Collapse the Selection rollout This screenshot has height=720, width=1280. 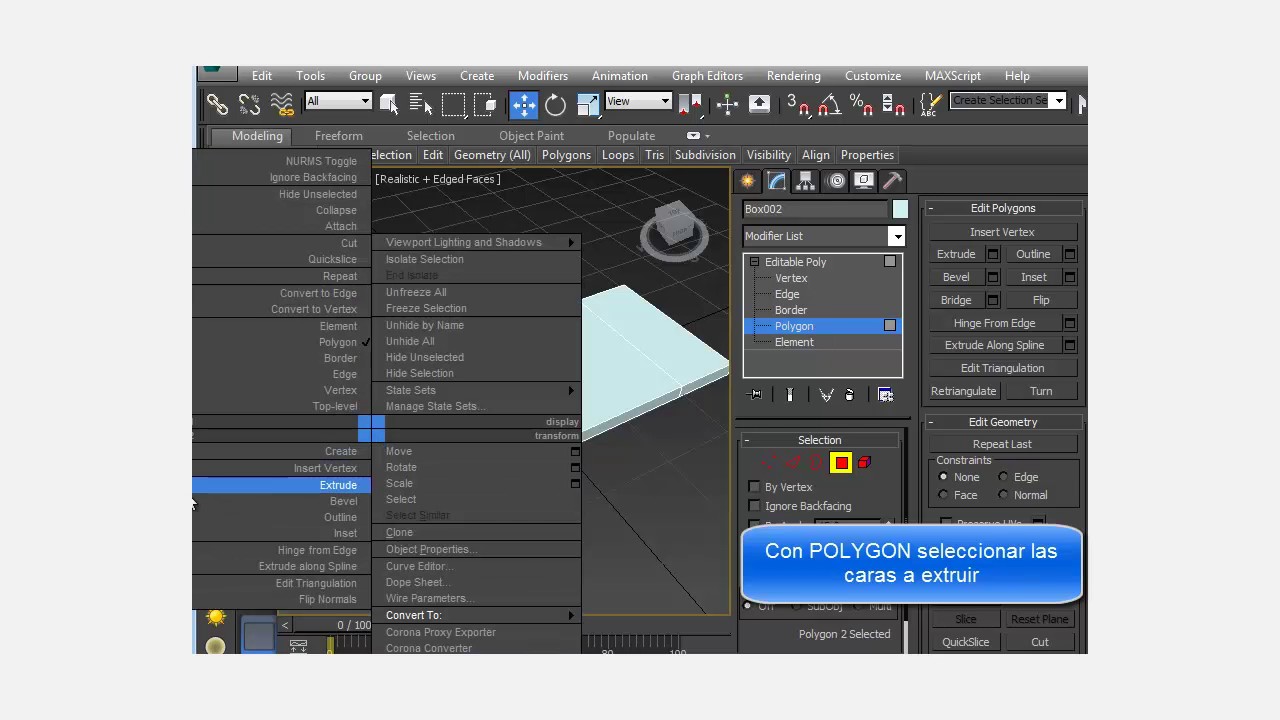click(819, 440)
